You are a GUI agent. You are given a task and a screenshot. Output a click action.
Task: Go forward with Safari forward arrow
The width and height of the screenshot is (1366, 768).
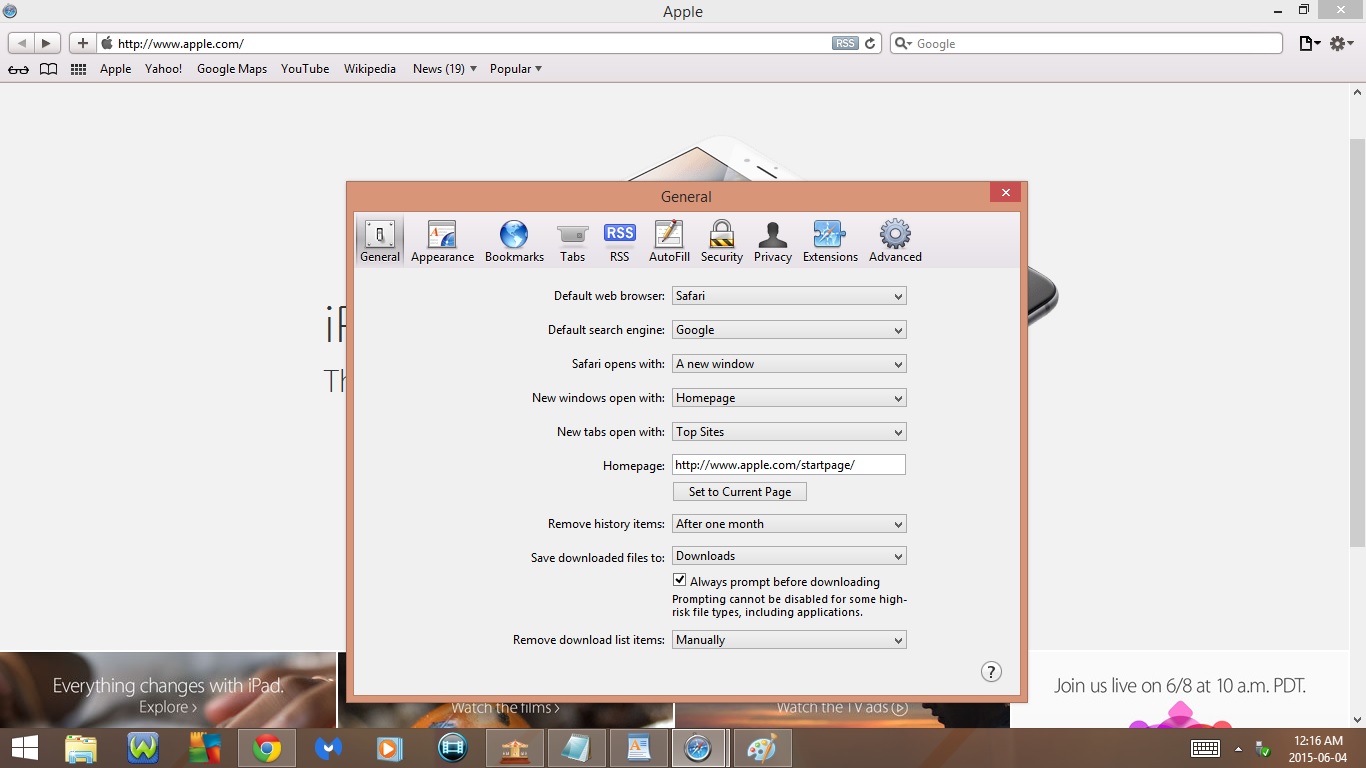[47, 43]
